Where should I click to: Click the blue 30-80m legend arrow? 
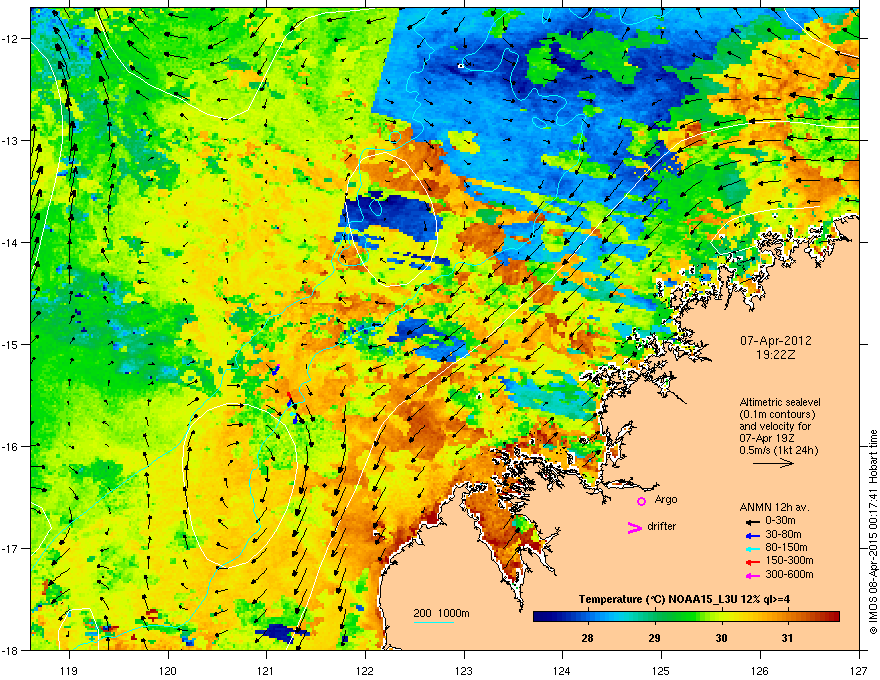click(x=753, y=535)
